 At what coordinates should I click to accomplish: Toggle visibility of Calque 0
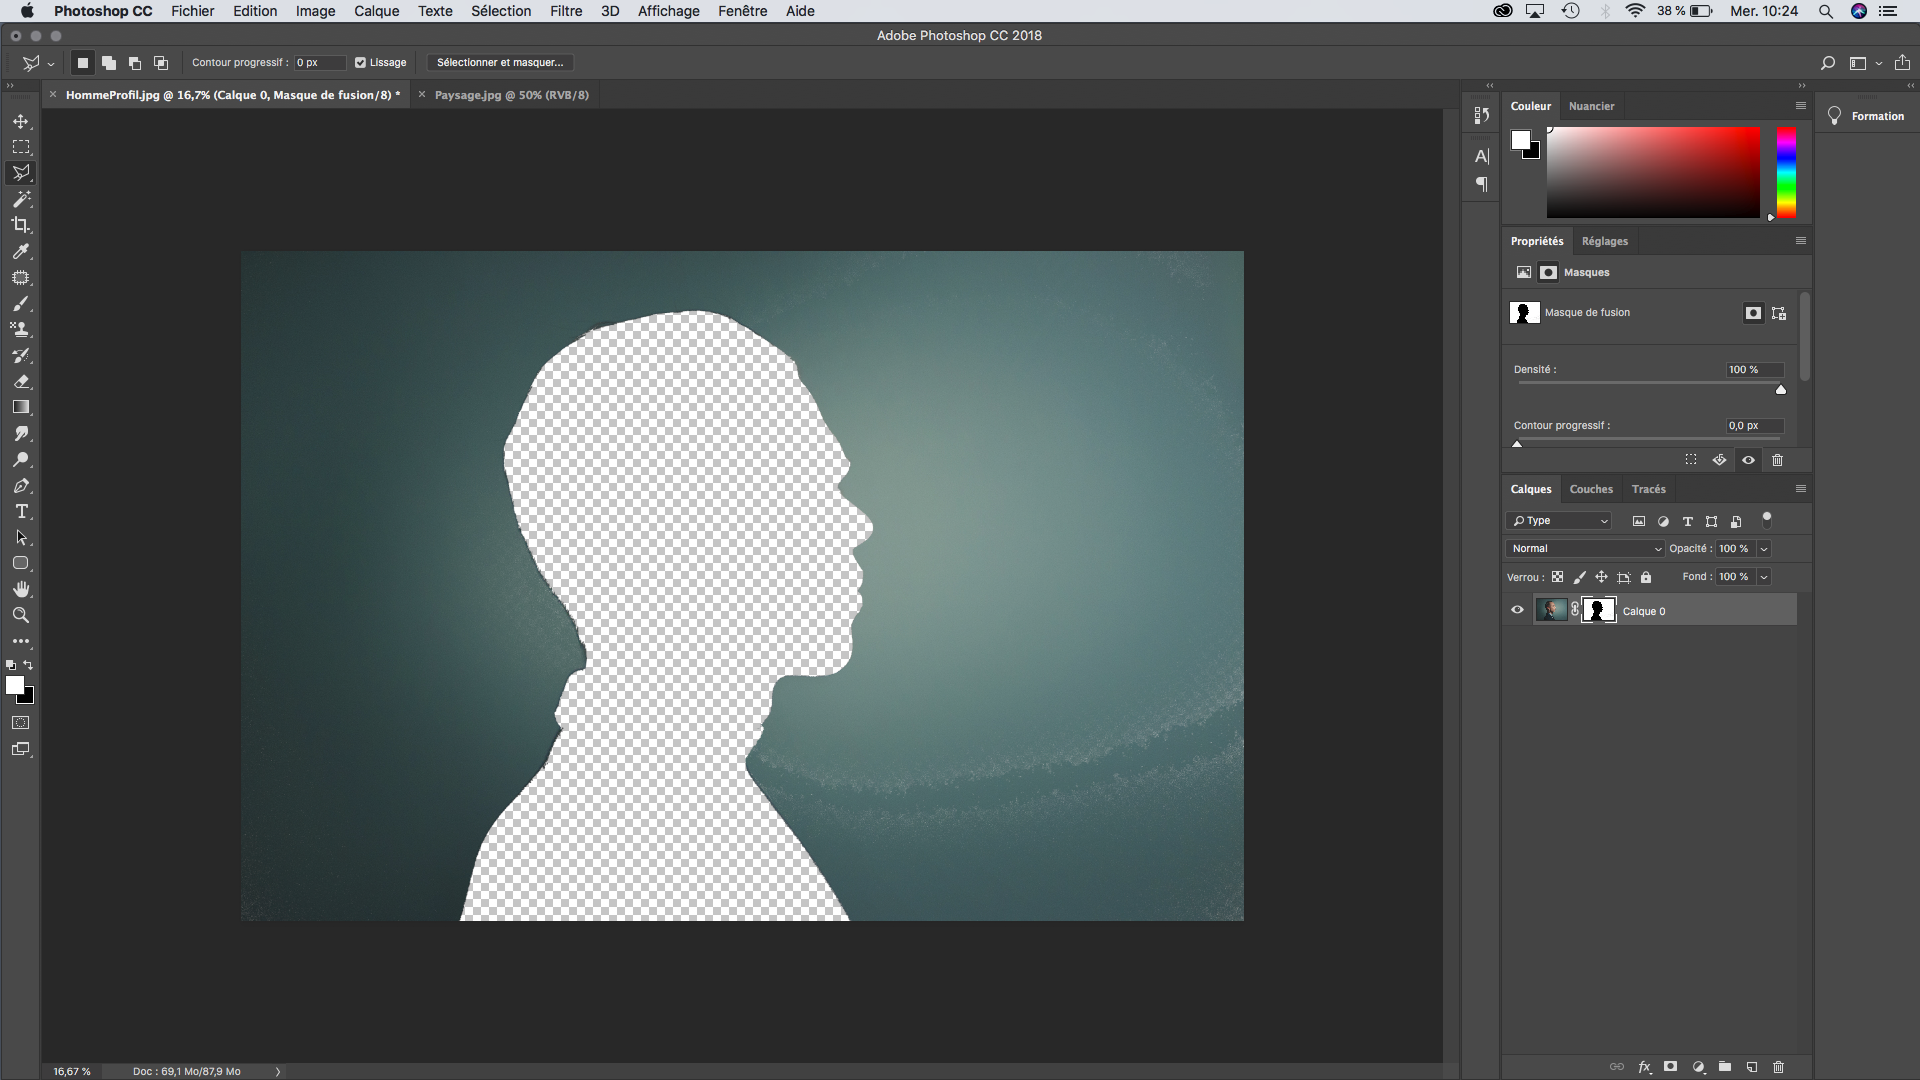pos(1518,611)
